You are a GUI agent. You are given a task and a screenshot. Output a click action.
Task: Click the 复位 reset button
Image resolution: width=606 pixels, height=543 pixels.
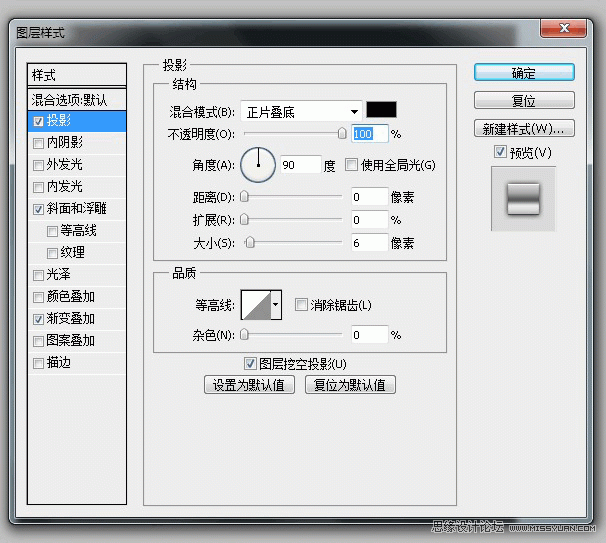524,100
